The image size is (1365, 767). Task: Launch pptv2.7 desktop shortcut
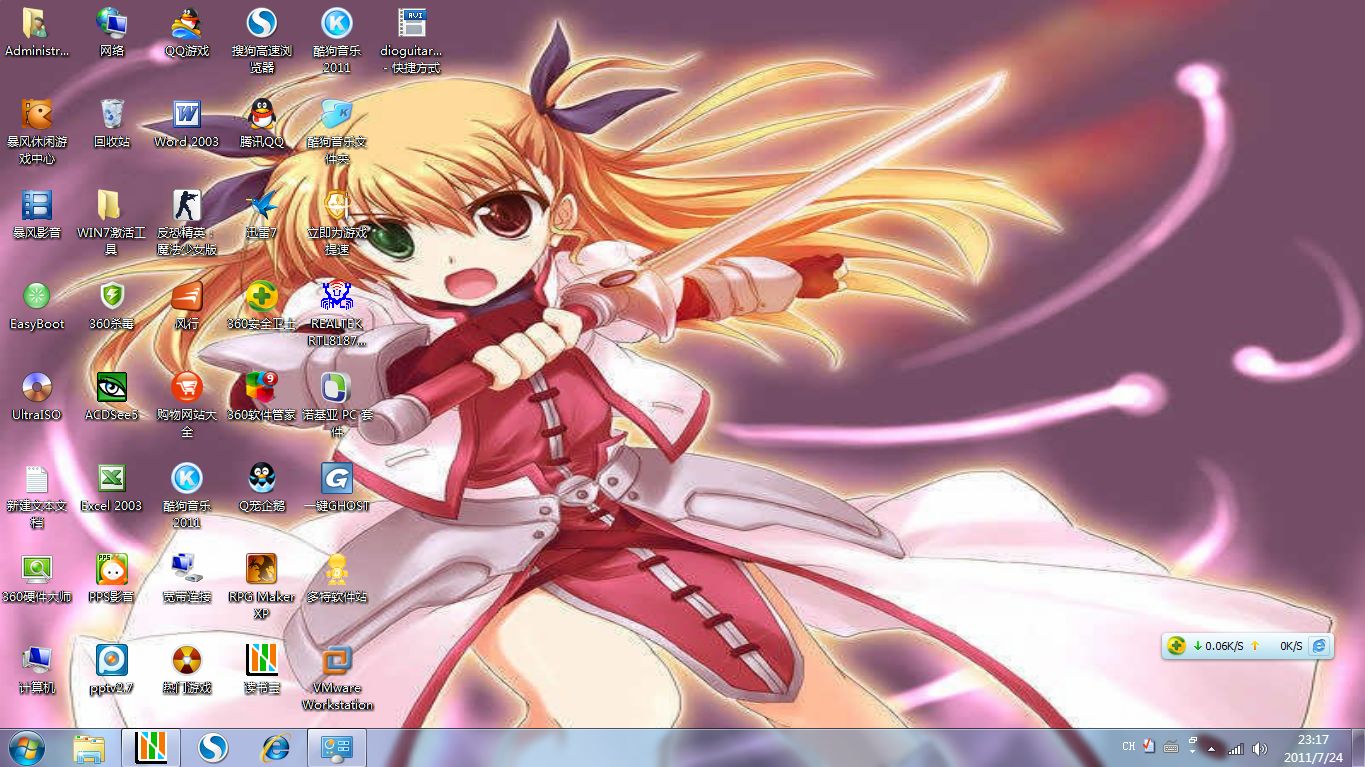112,669
